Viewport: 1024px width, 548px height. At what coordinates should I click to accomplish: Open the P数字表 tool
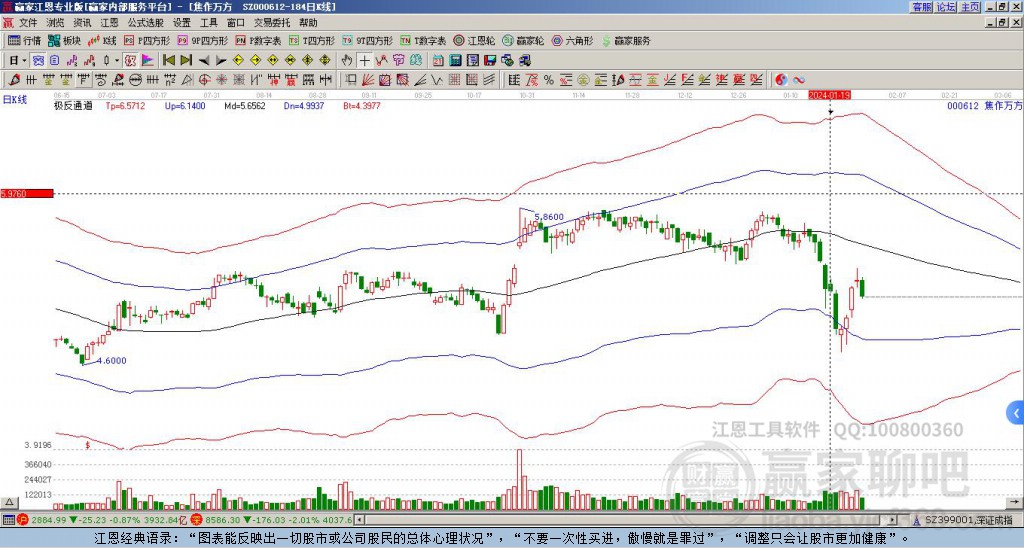[x=258, y=40]
